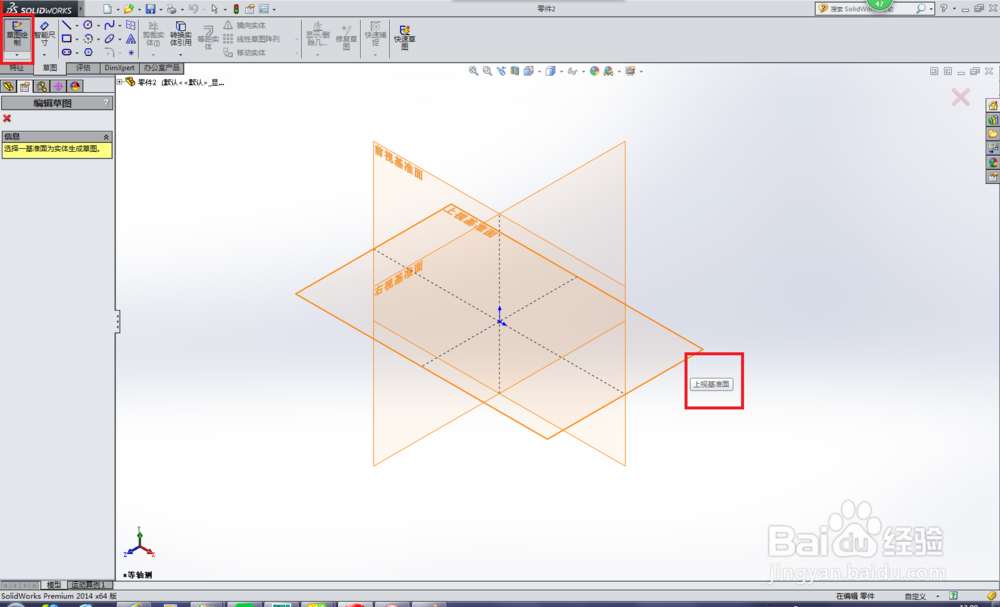Click the 自定义 units in status bar

click(x=915, y=596)
